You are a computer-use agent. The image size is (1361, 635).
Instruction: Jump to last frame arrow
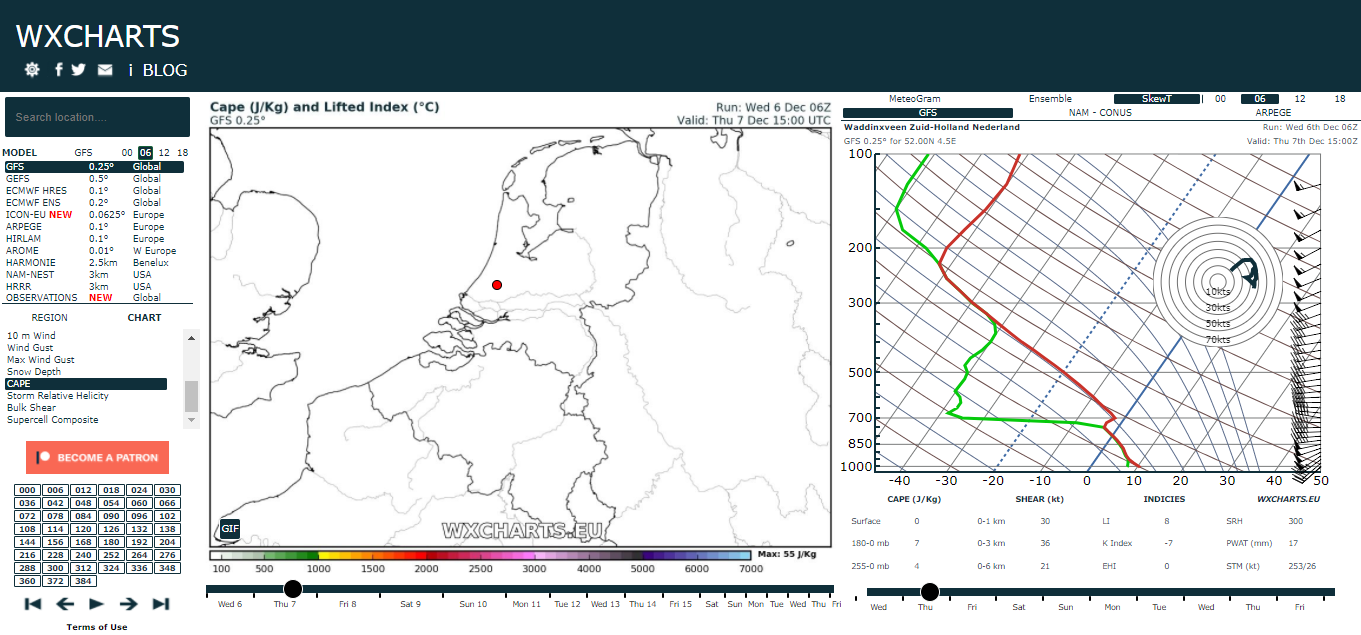[x=160, y=603]
